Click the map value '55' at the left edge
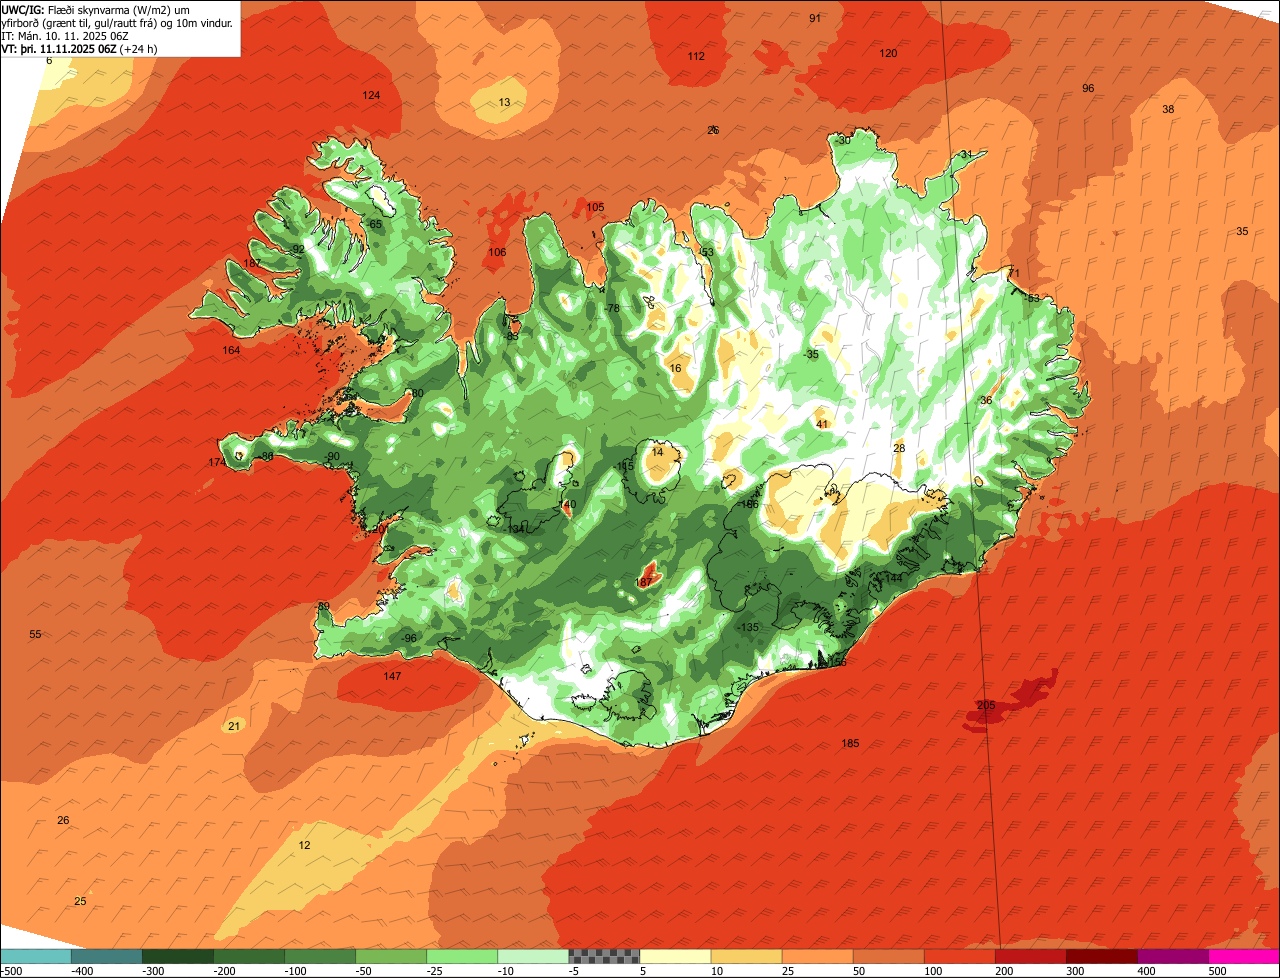This screenshot has height=978, width=1280. pos(35,634)
